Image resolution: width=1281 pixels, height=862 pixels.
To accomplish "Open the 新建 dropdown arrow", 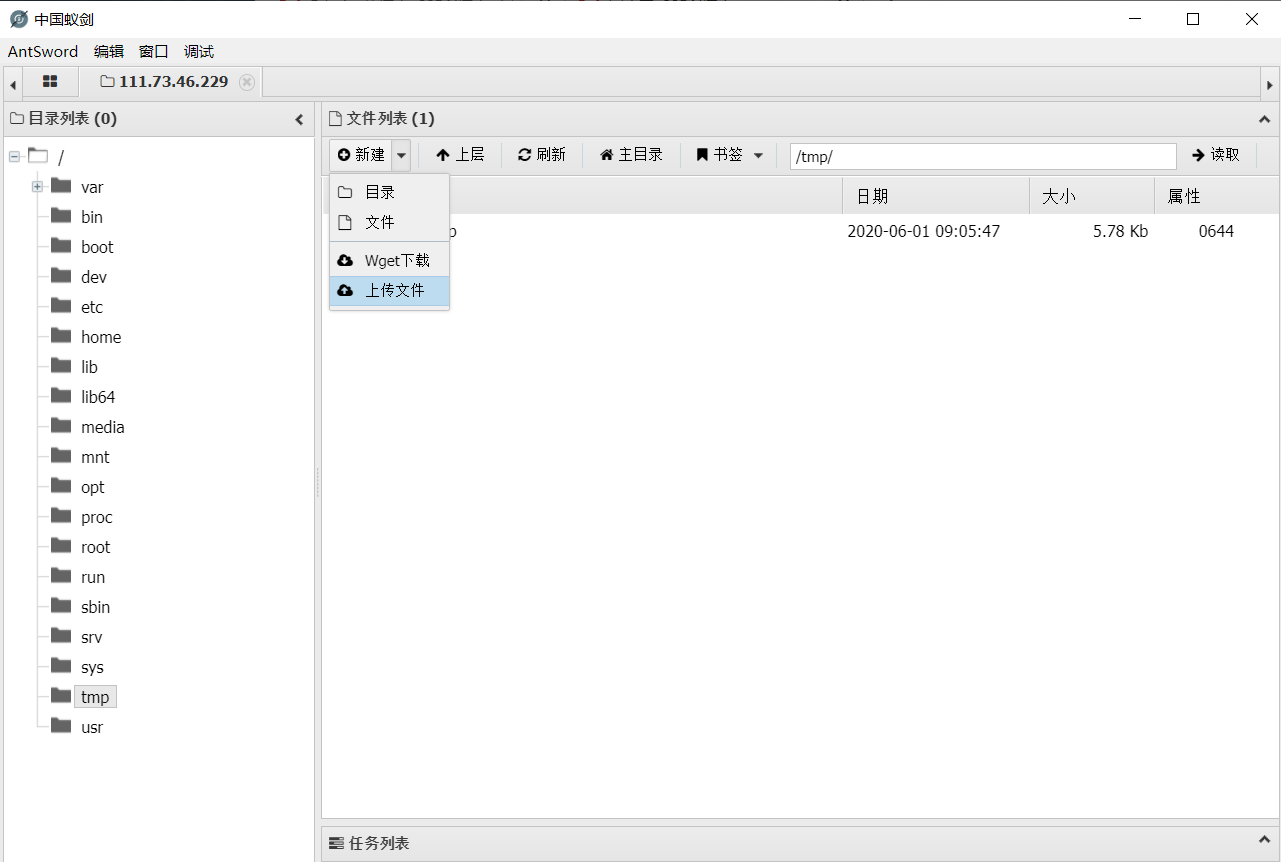I will 401,155.
